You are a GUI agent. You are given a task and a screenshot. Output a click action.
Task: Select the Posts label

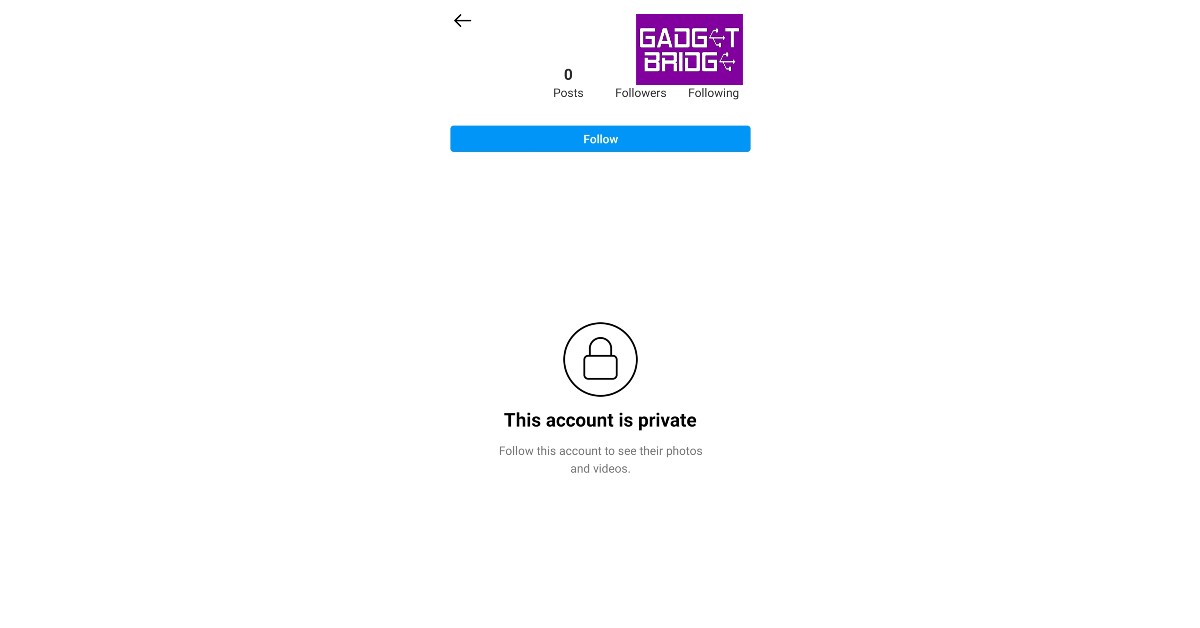(568, 93)
